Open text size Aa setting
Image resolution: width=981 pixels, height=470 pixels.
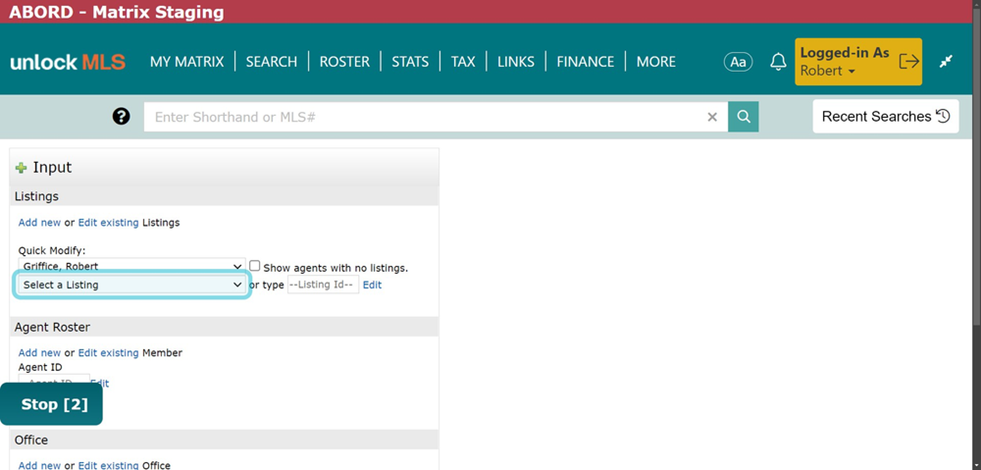click(738, 62)
